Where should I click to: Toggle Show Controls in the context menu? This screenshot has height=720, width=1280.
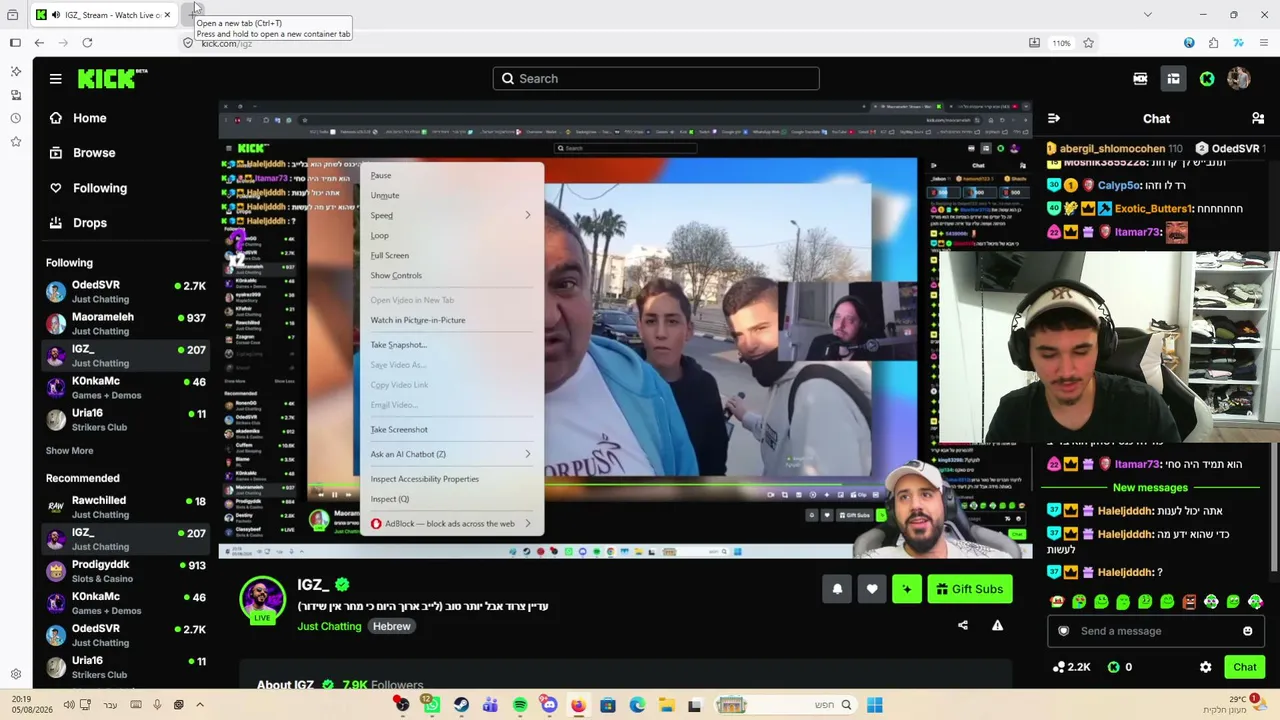tap(396, 276)
